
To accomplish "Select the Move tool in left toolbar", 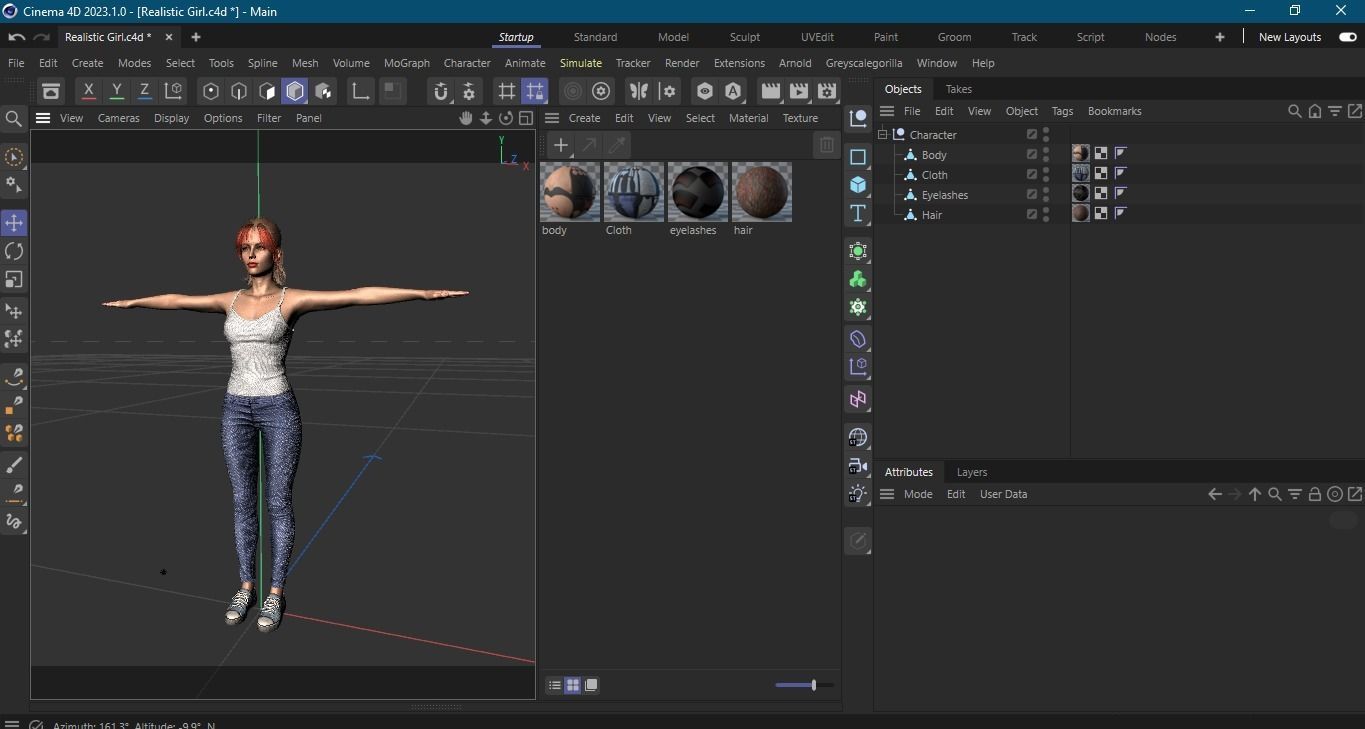I will coord(14,222).
